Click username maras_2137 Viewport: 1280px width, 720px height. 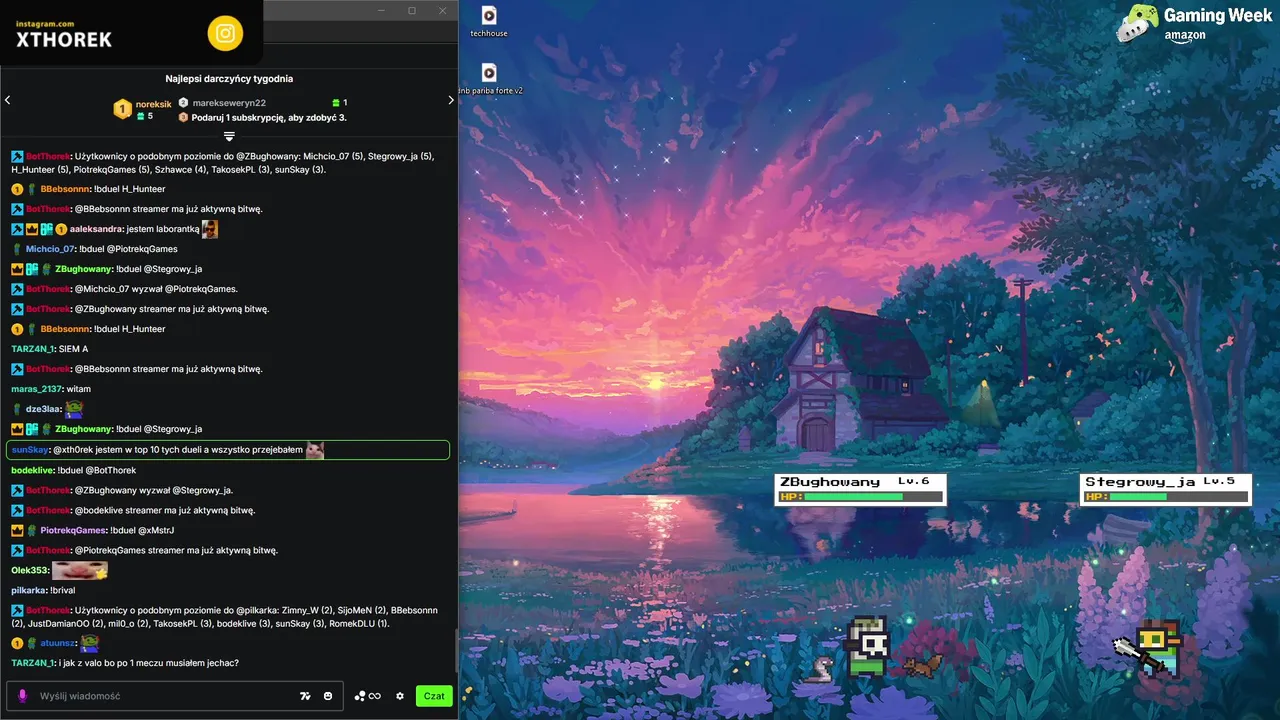[x=36, y=389]
